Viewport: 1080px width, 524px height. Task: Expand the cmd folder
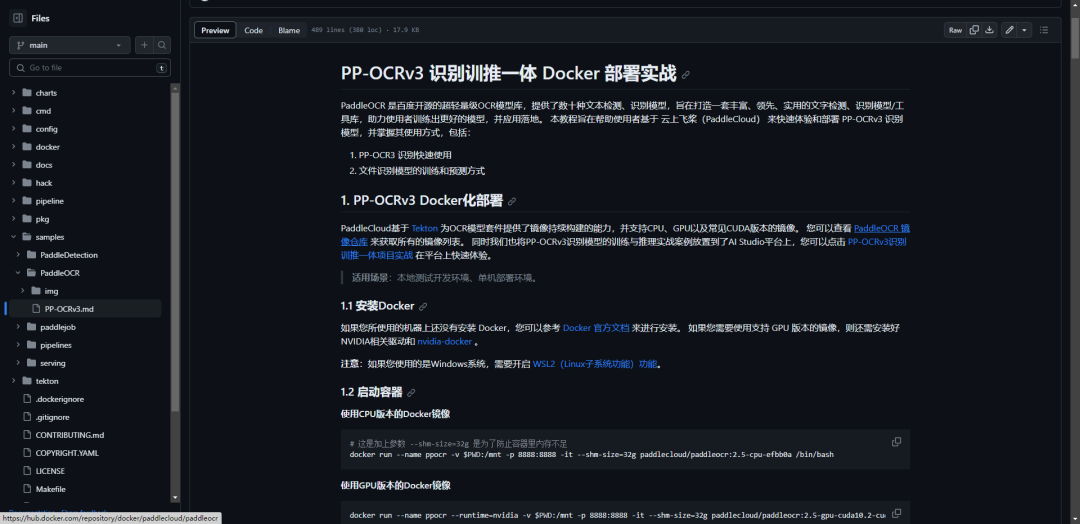point(13,110)
